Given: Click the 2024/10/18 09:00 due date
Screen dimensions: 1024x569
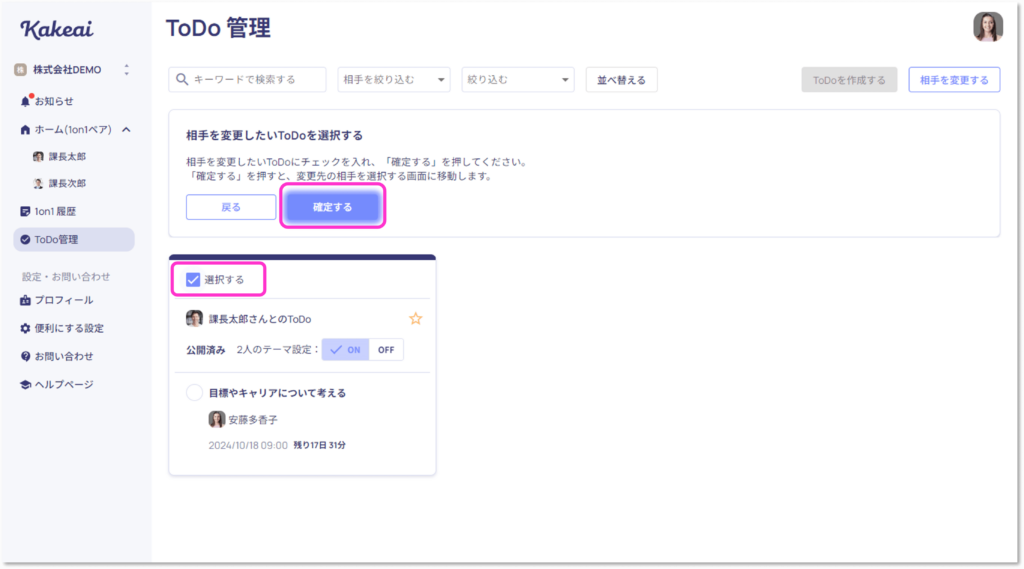Looking at the screenshot, I should point(248,446).
